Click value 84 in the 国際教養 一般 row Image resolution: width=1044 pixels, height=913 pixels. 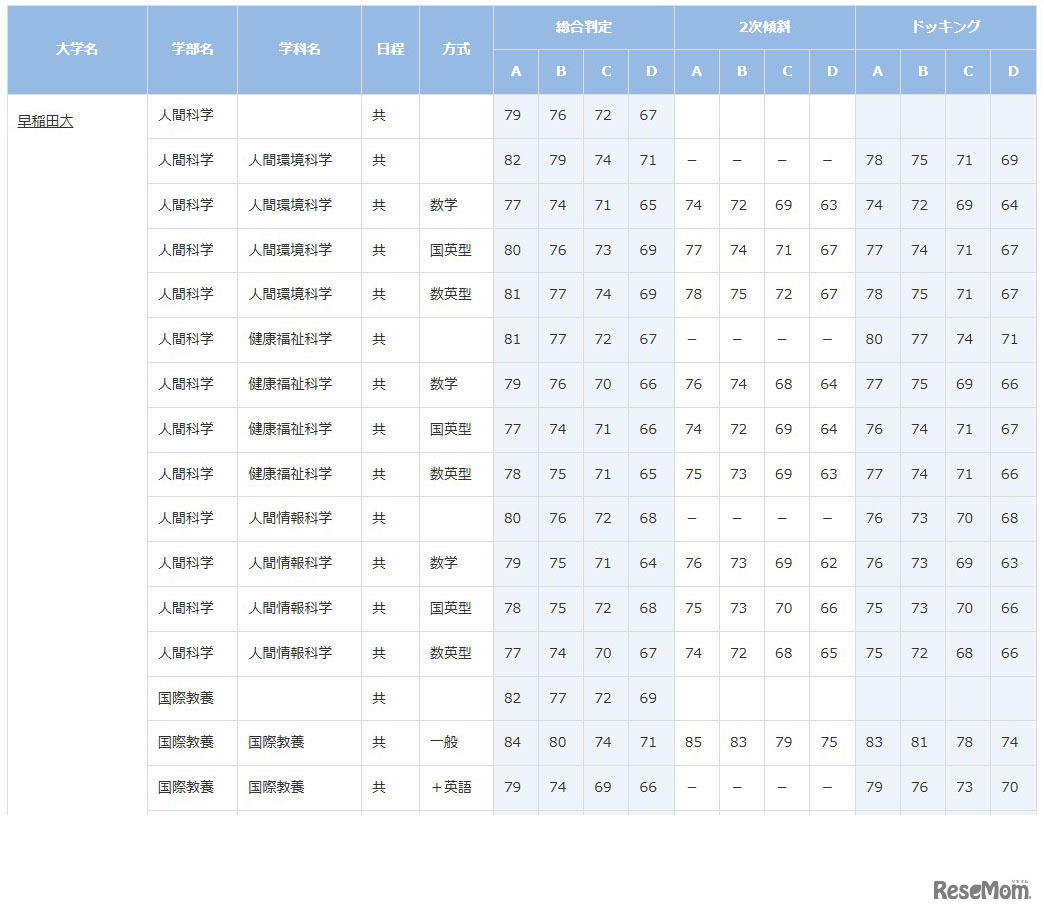point(513,742)
